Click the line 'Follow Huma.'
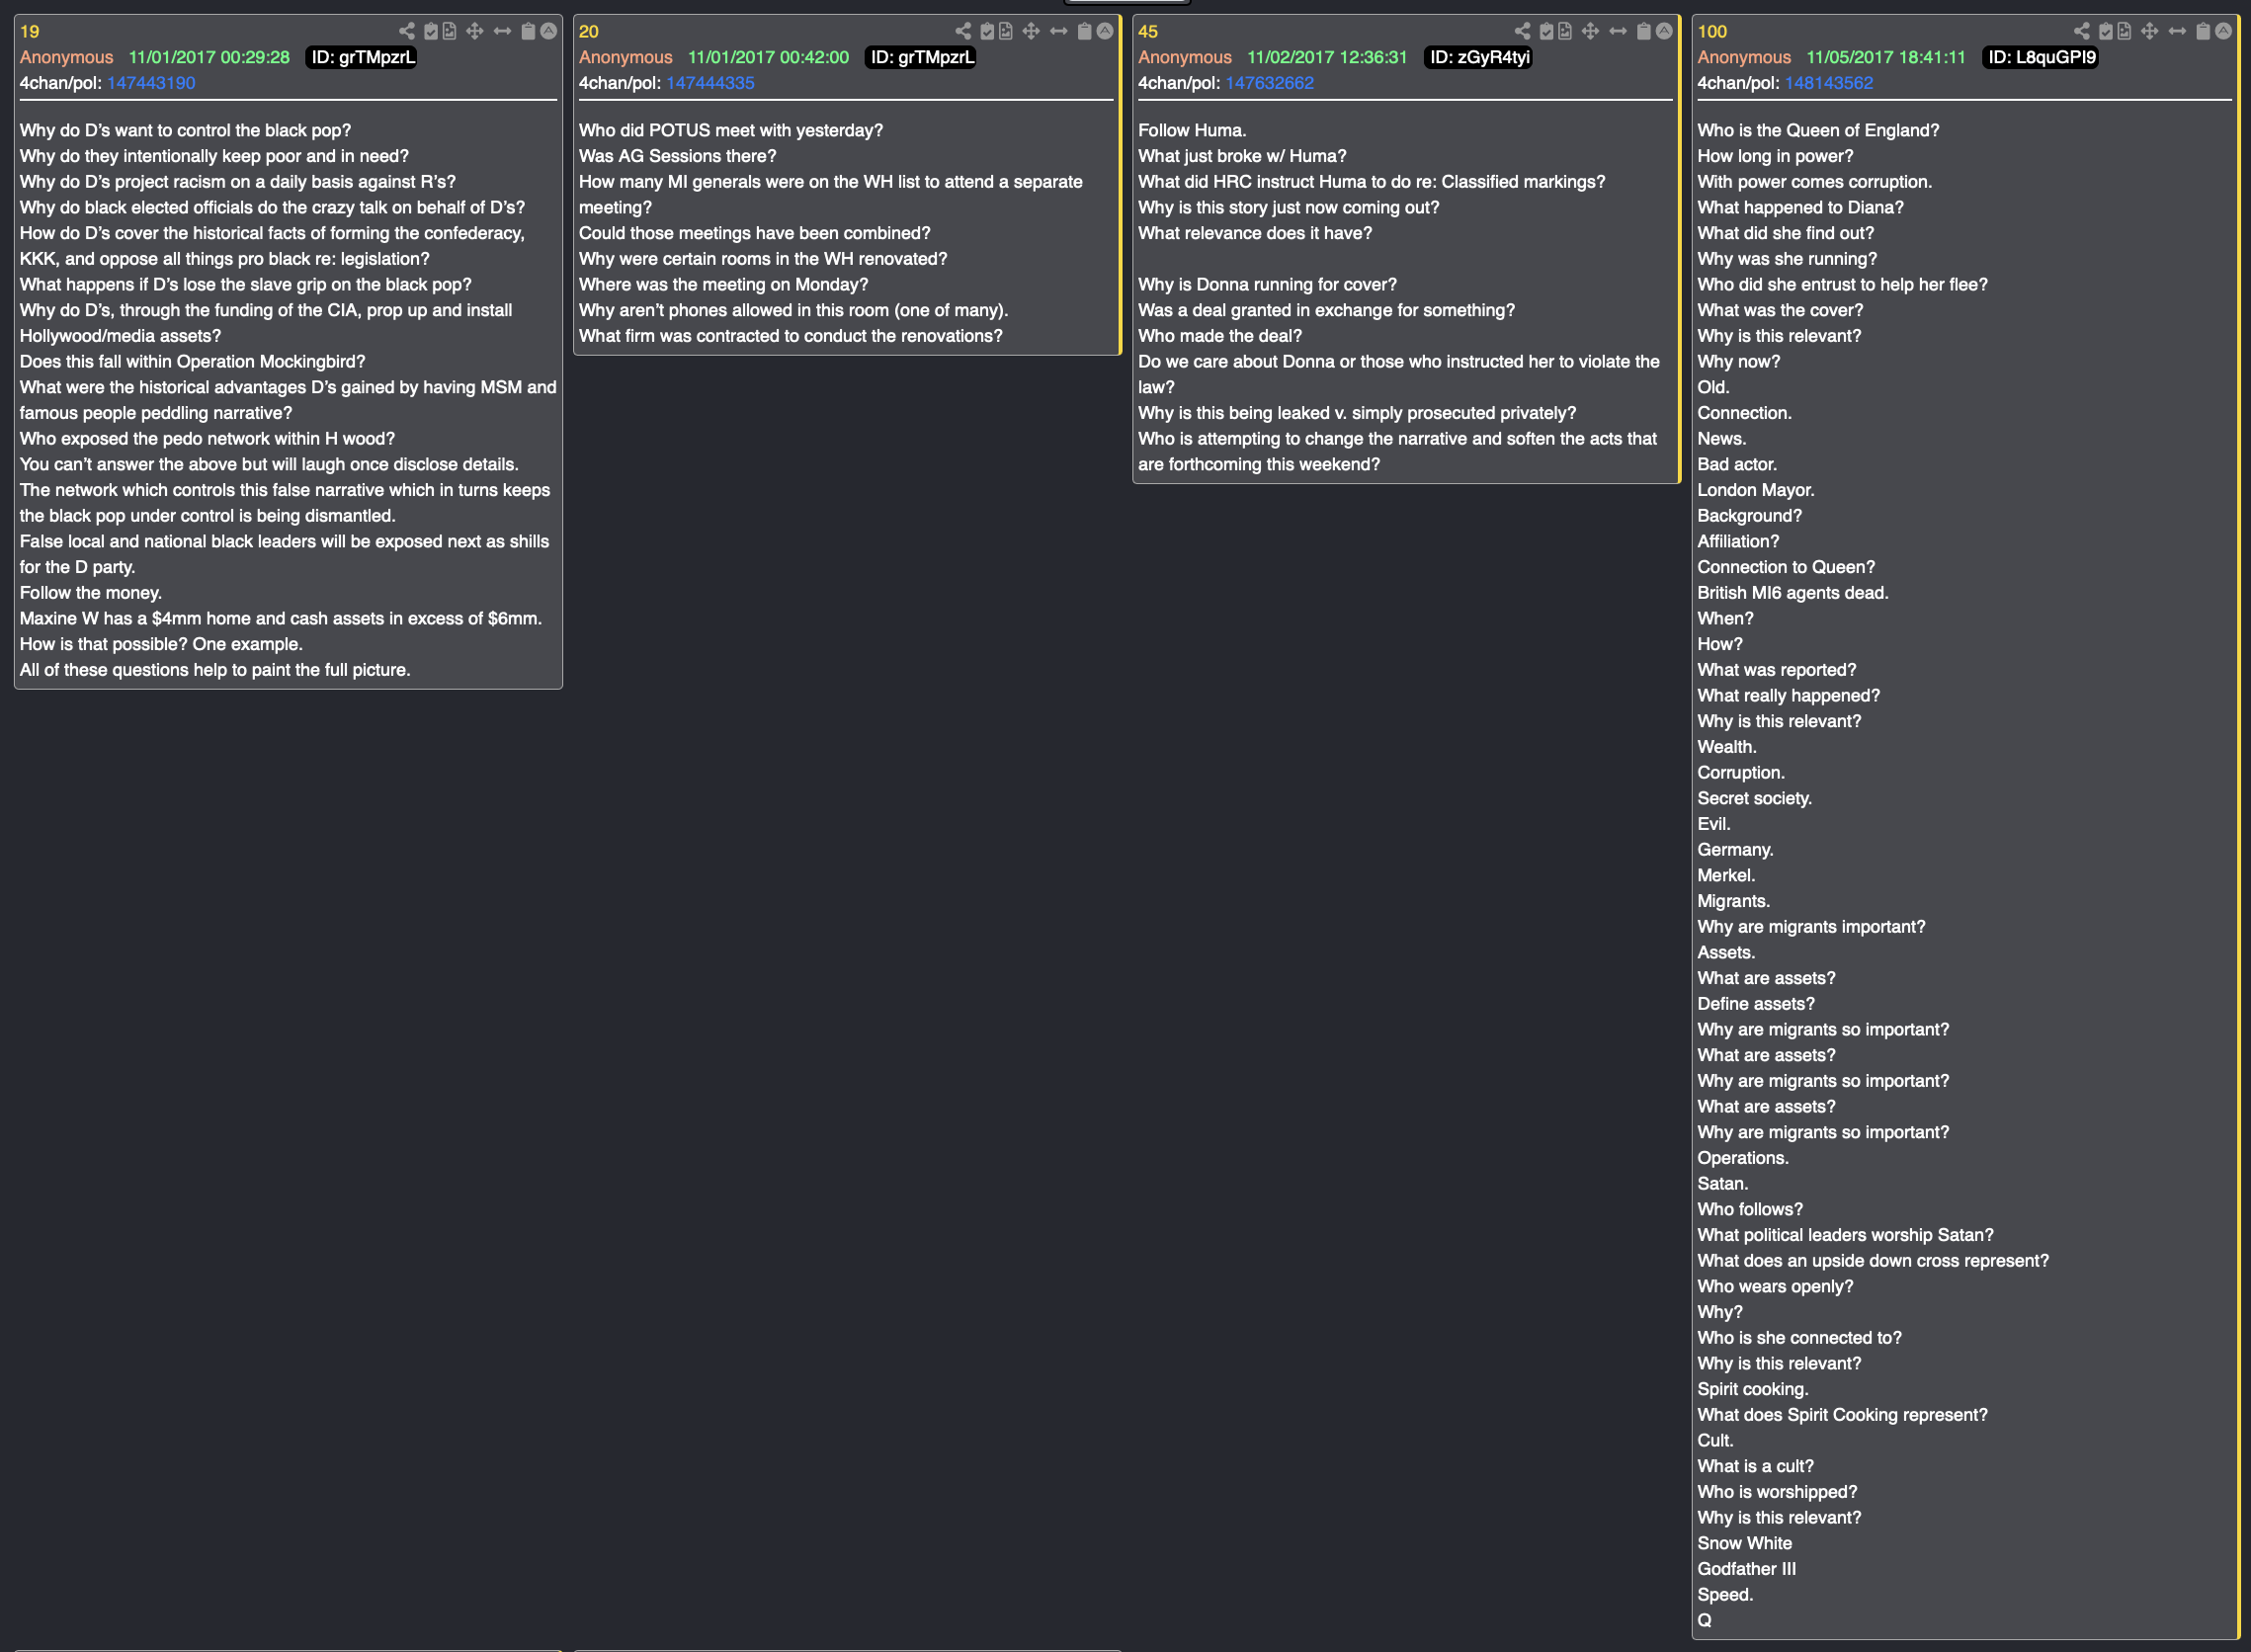This screenshot has width=2251, height=1652. (1191, 130)
